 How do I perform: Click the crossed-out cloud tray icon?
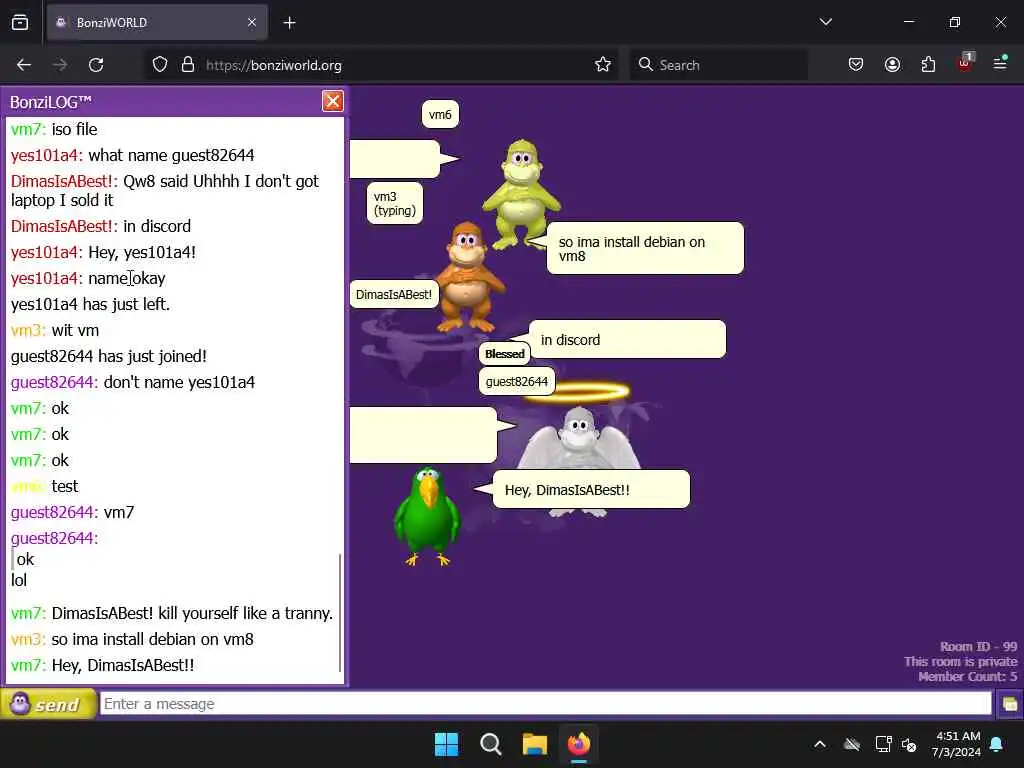coord(852,744)
